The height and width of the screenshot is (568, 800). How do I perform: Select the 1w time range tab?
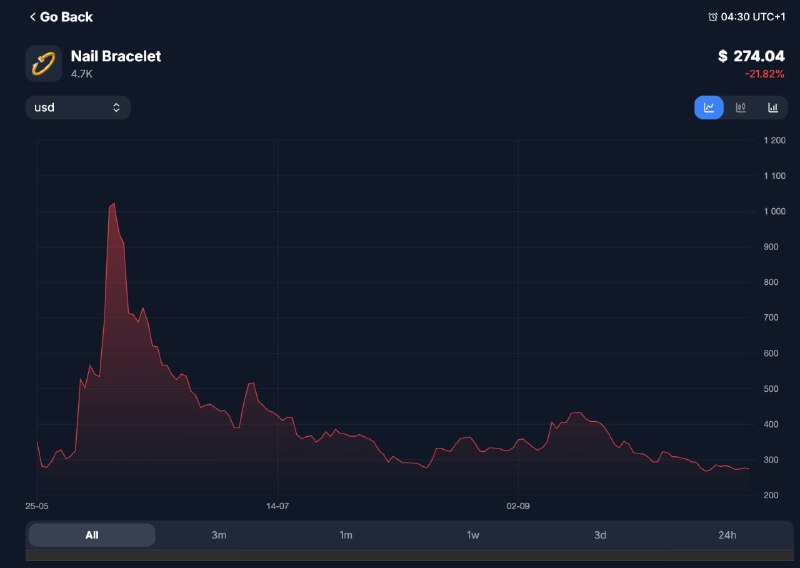tap(473, 535)
